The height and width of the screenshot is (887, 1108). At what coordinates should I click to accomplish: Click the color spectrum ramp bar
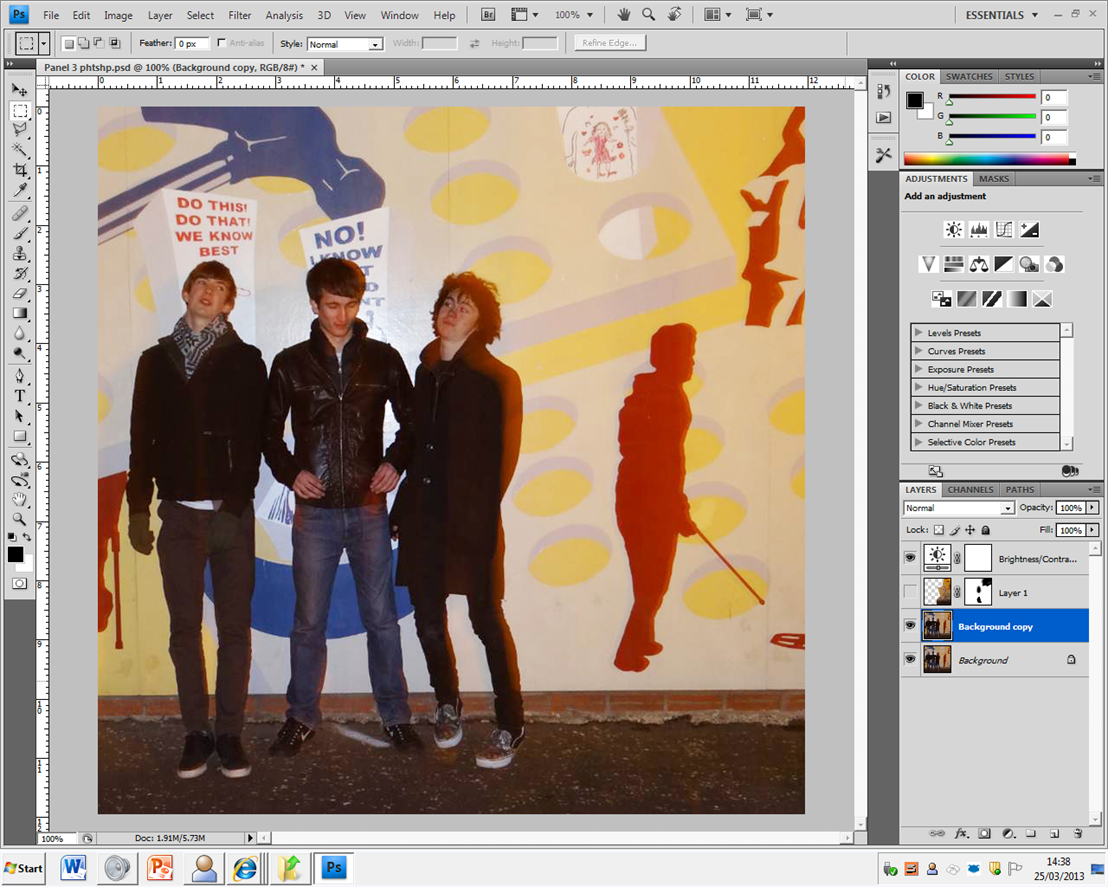(986, 159)
